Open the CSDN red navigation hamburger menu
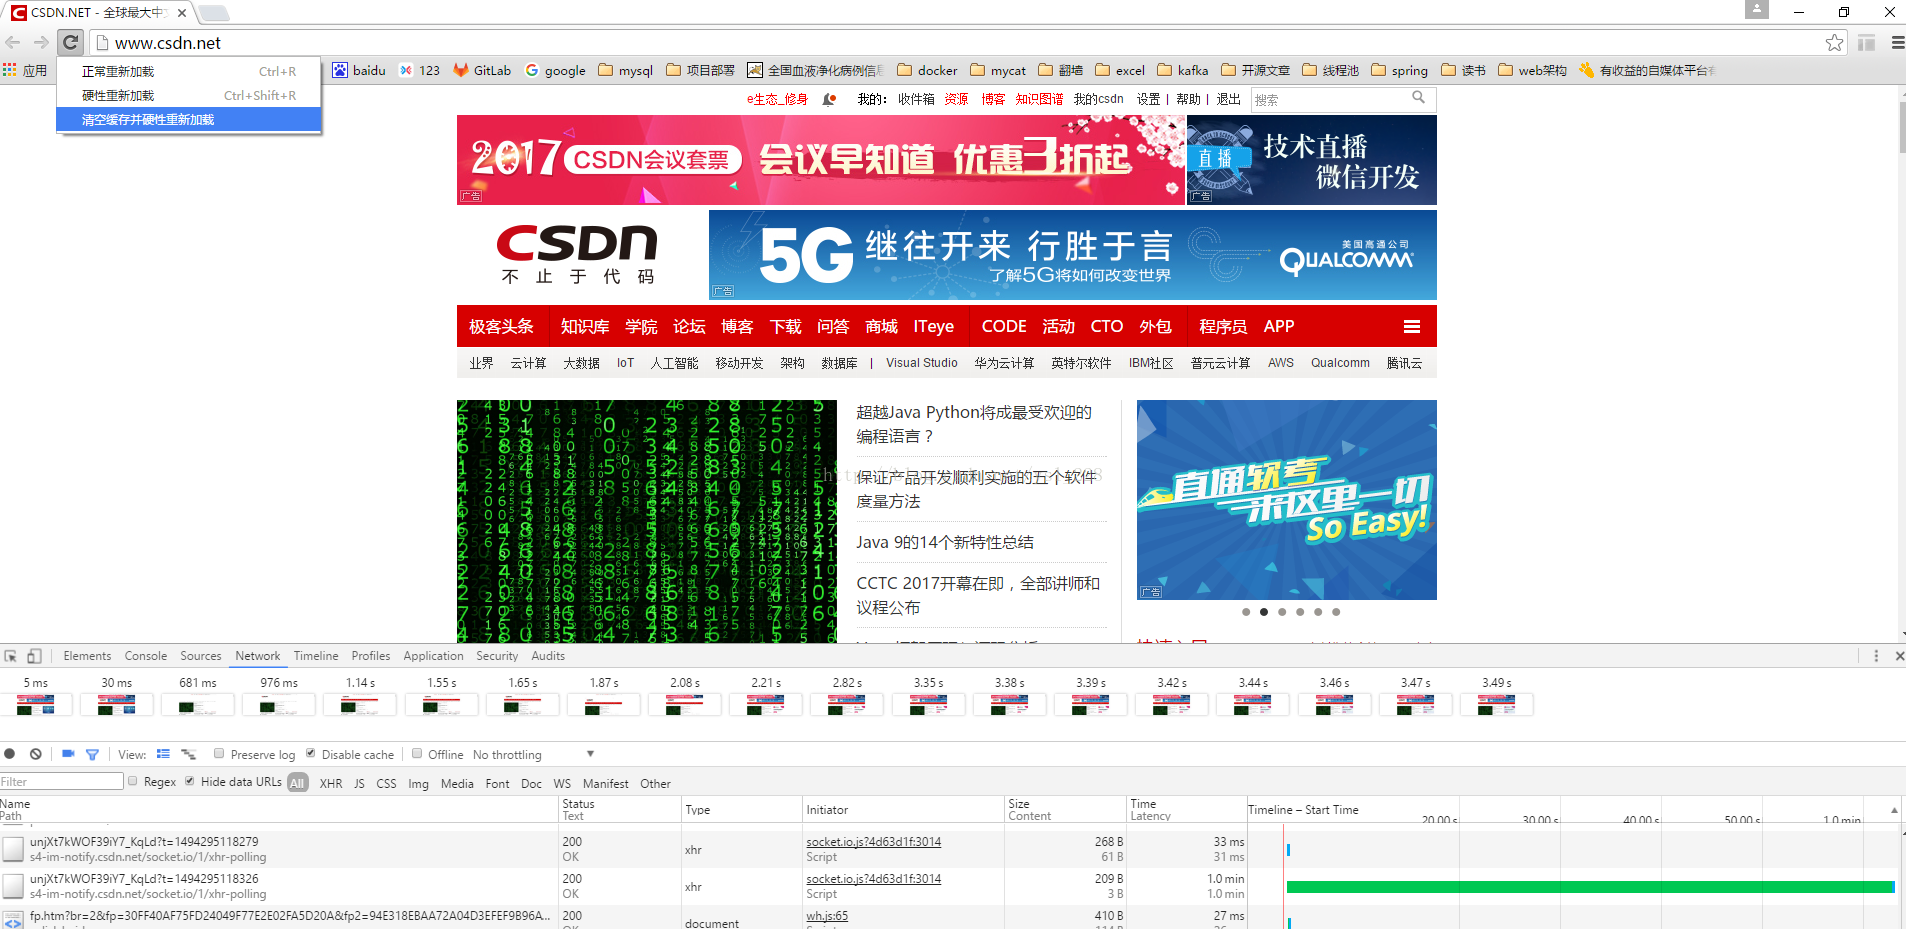This screenshot has height=929, width=1906. coord(1412,327)
